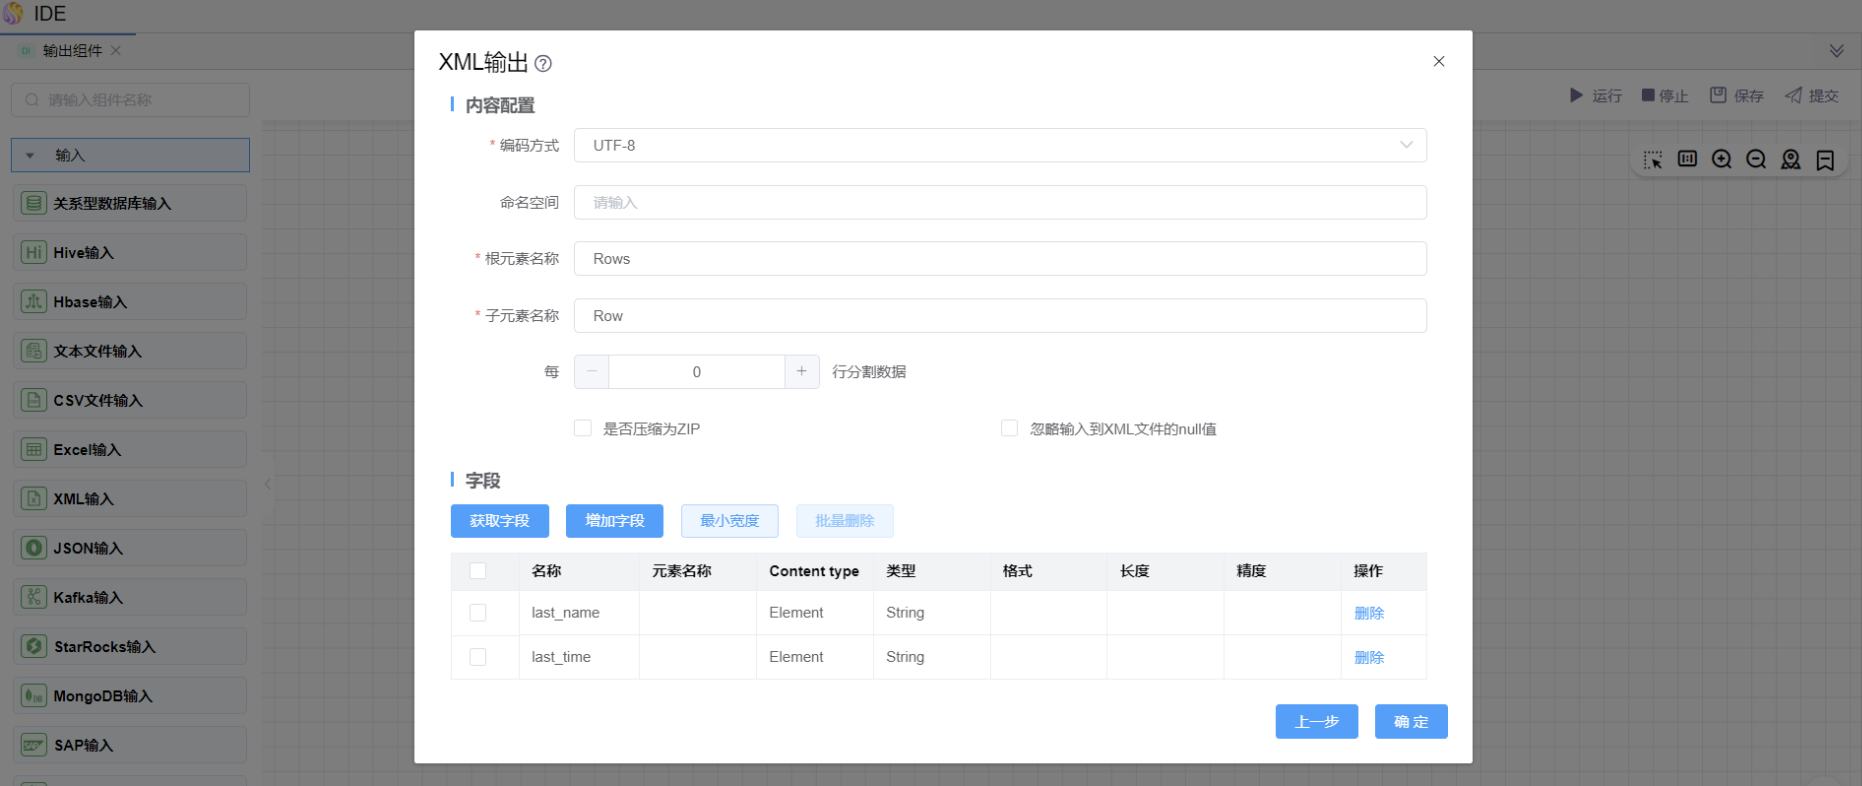
Task: Select the last_name row checkbox
Action: 478,613
